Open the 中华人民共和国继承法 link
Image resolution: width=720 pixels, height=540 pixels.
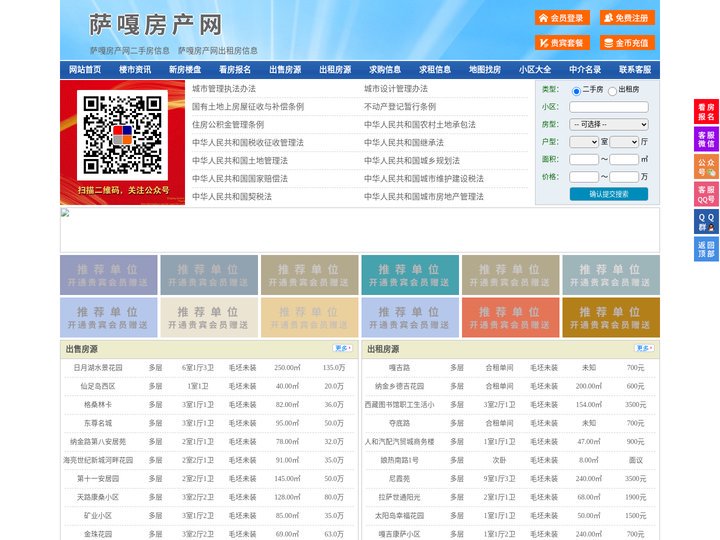tap(404, 142)
